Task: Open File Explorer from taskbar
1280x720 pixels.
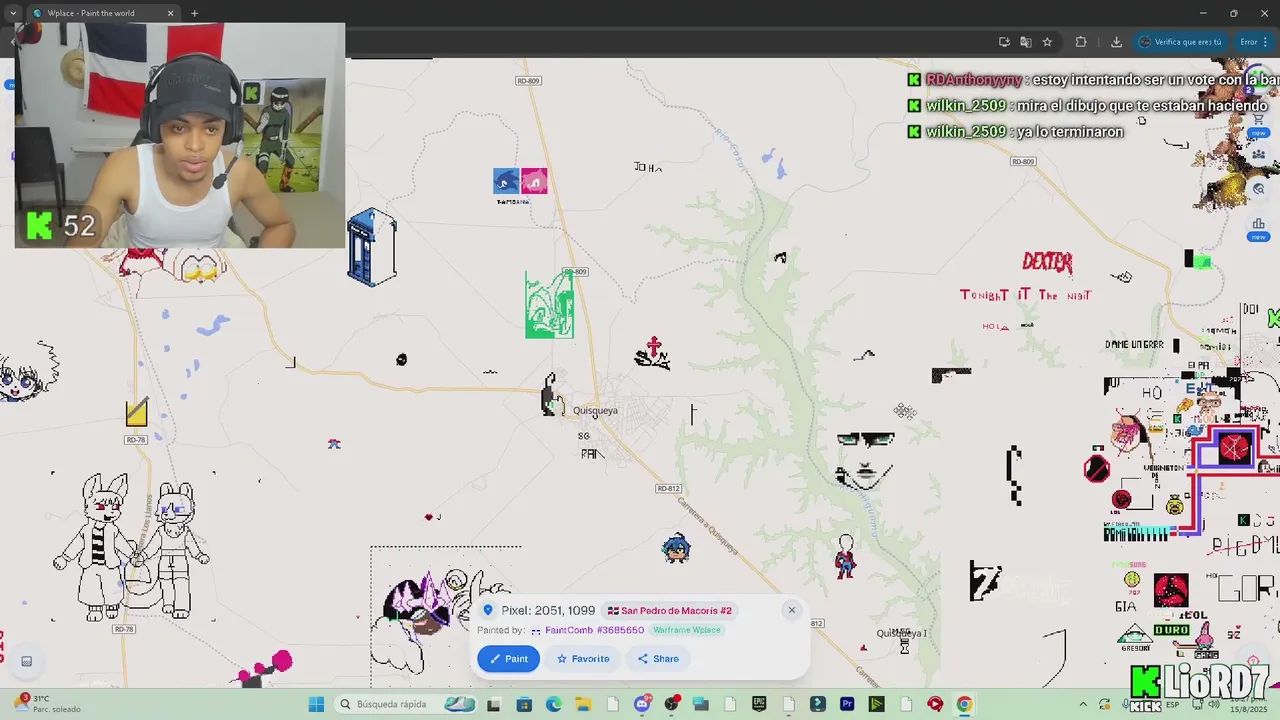Action: [583, 704]
